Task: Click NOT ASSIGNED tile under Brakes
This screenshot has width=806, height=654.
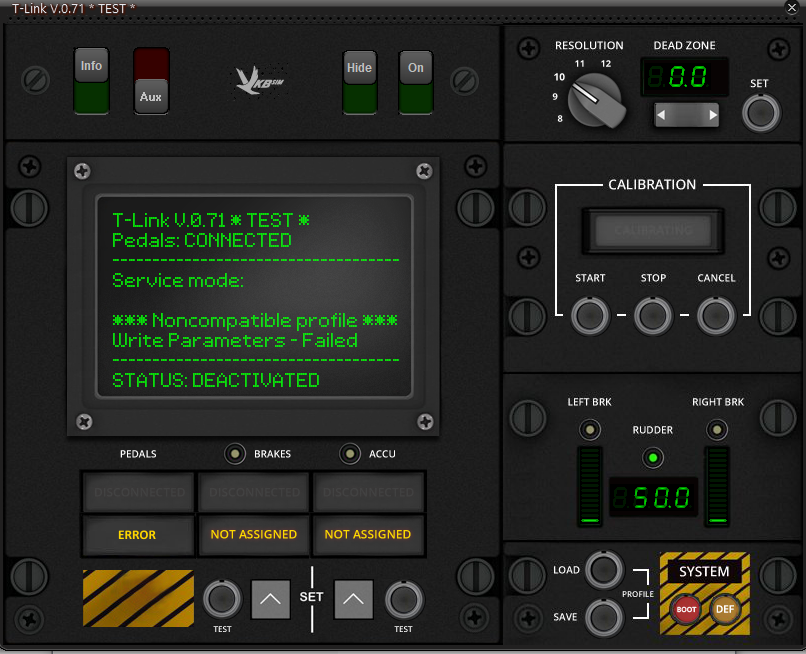Action: pos(253,535)
